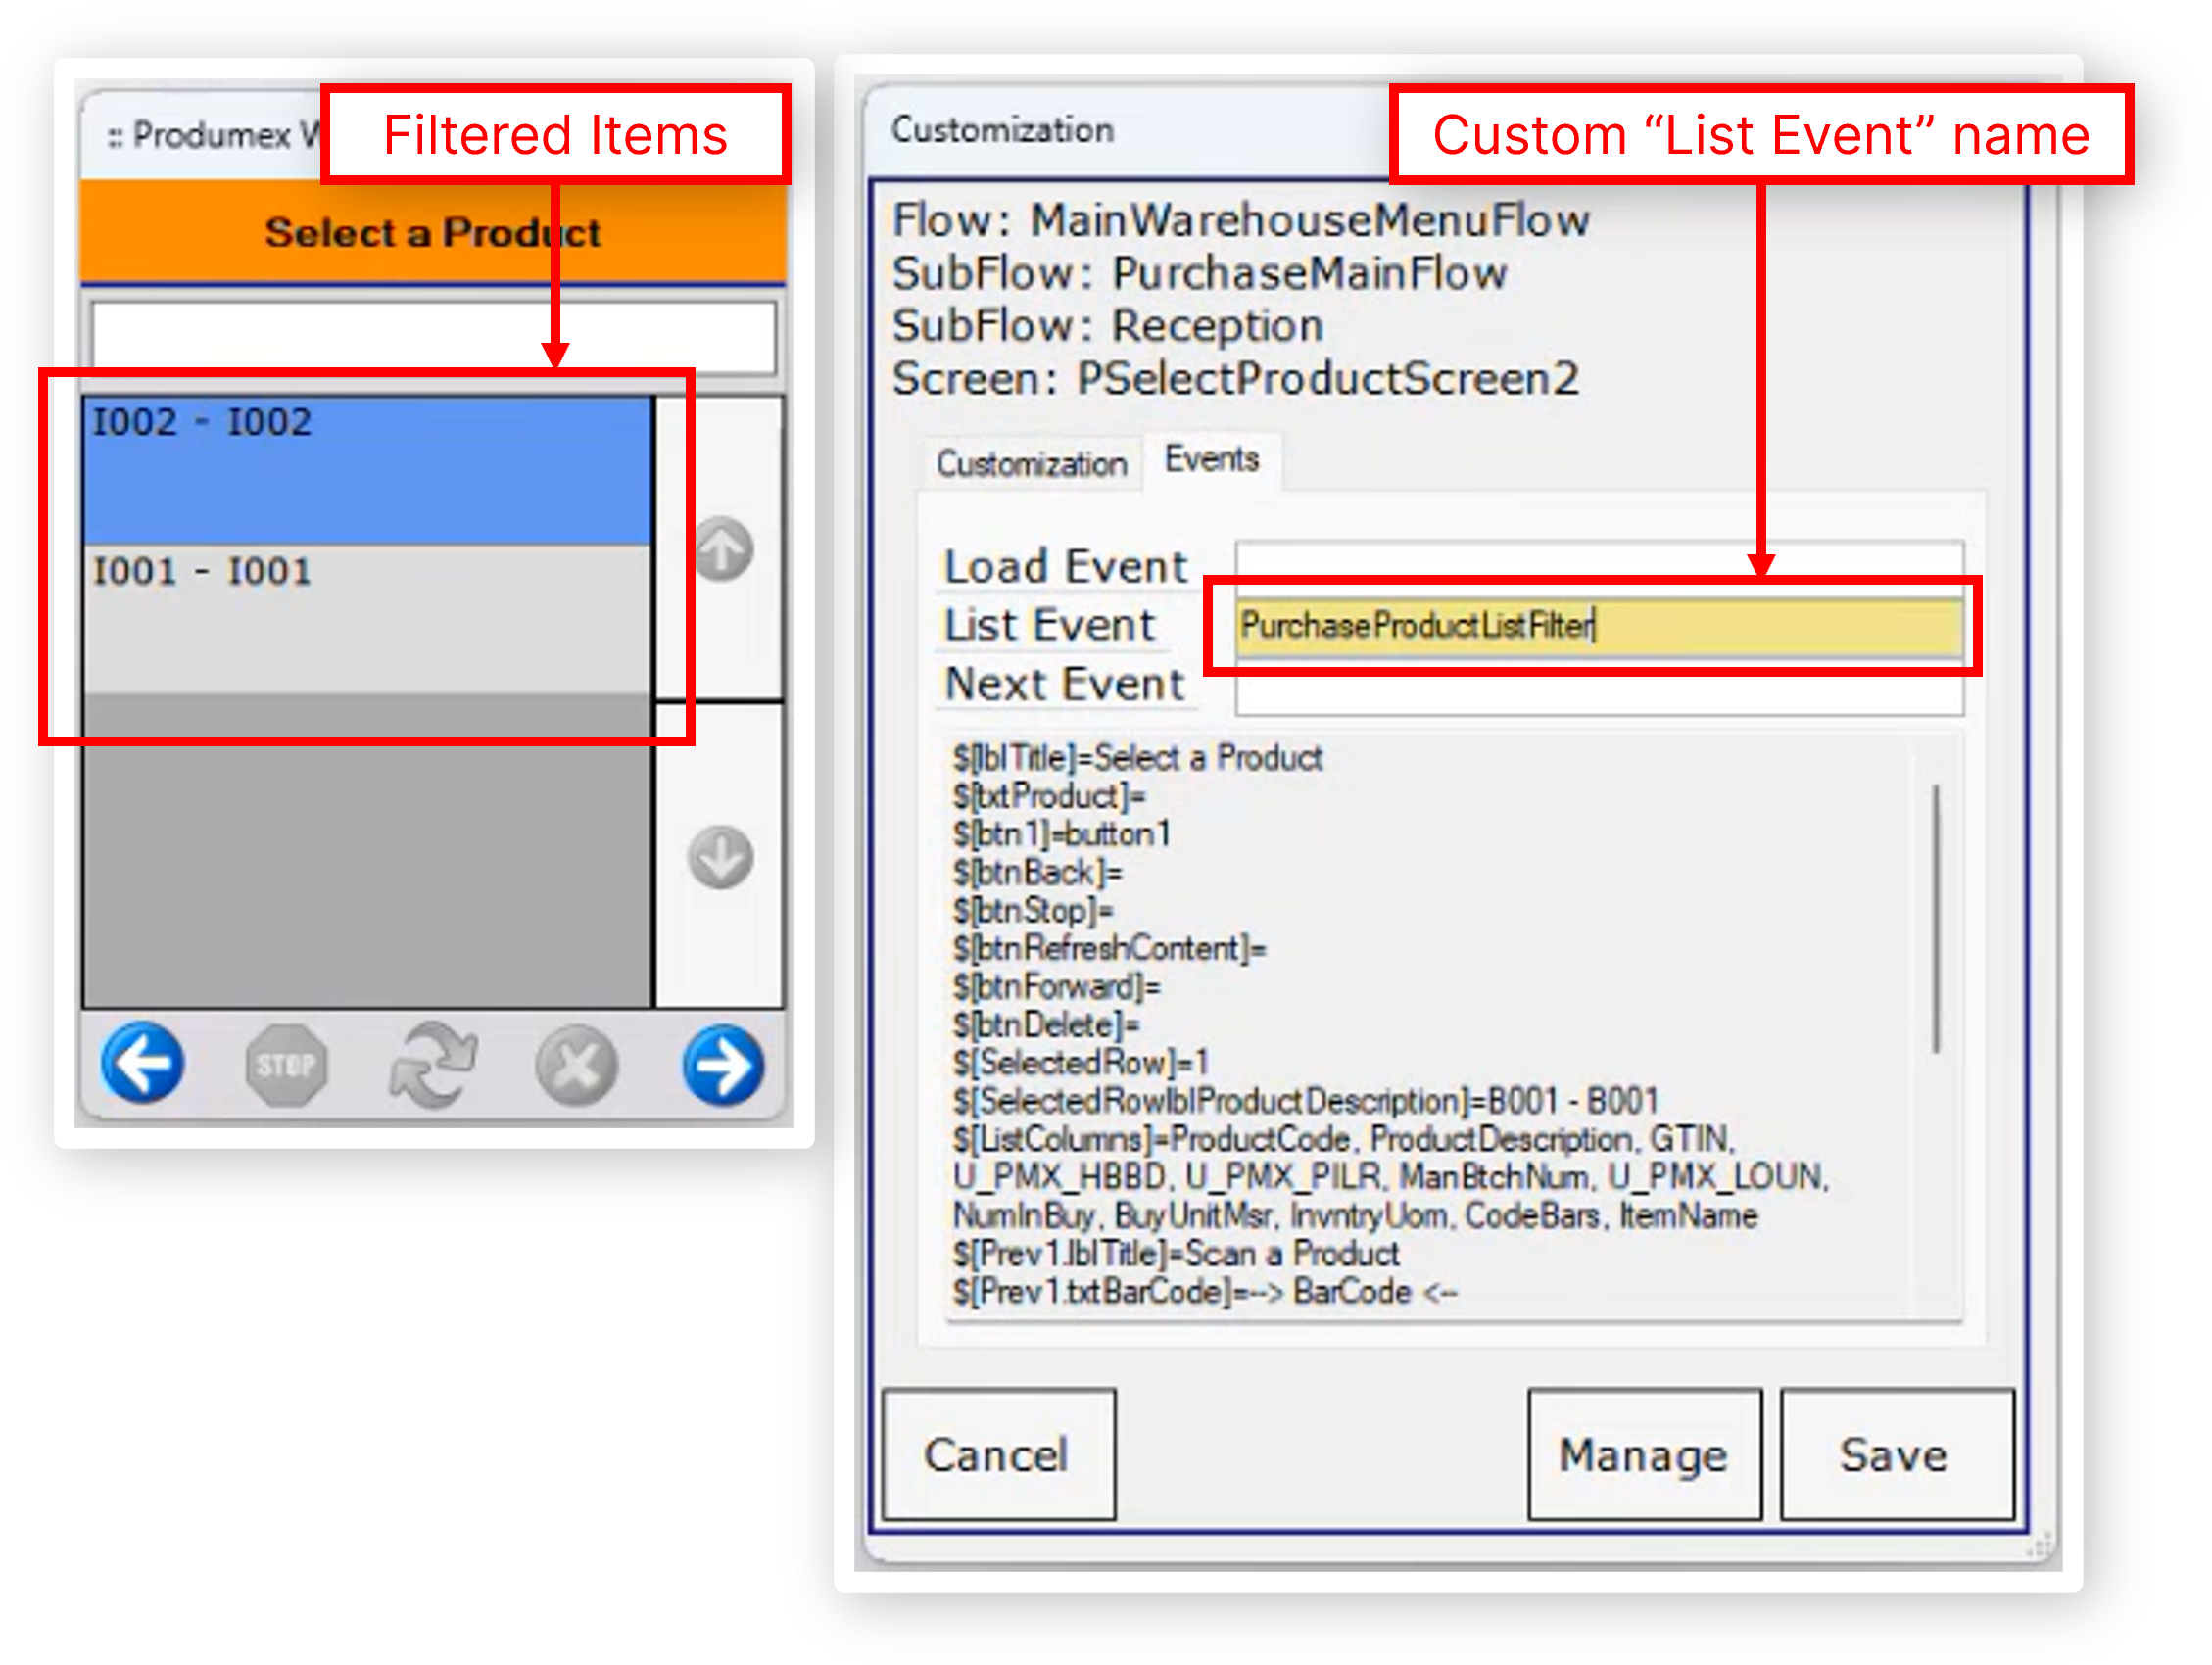Image resolution: width=2212 pixels, height=1665 pixels.
Task: Click the blue forward arrow icon
Action: pos(723,1064)
